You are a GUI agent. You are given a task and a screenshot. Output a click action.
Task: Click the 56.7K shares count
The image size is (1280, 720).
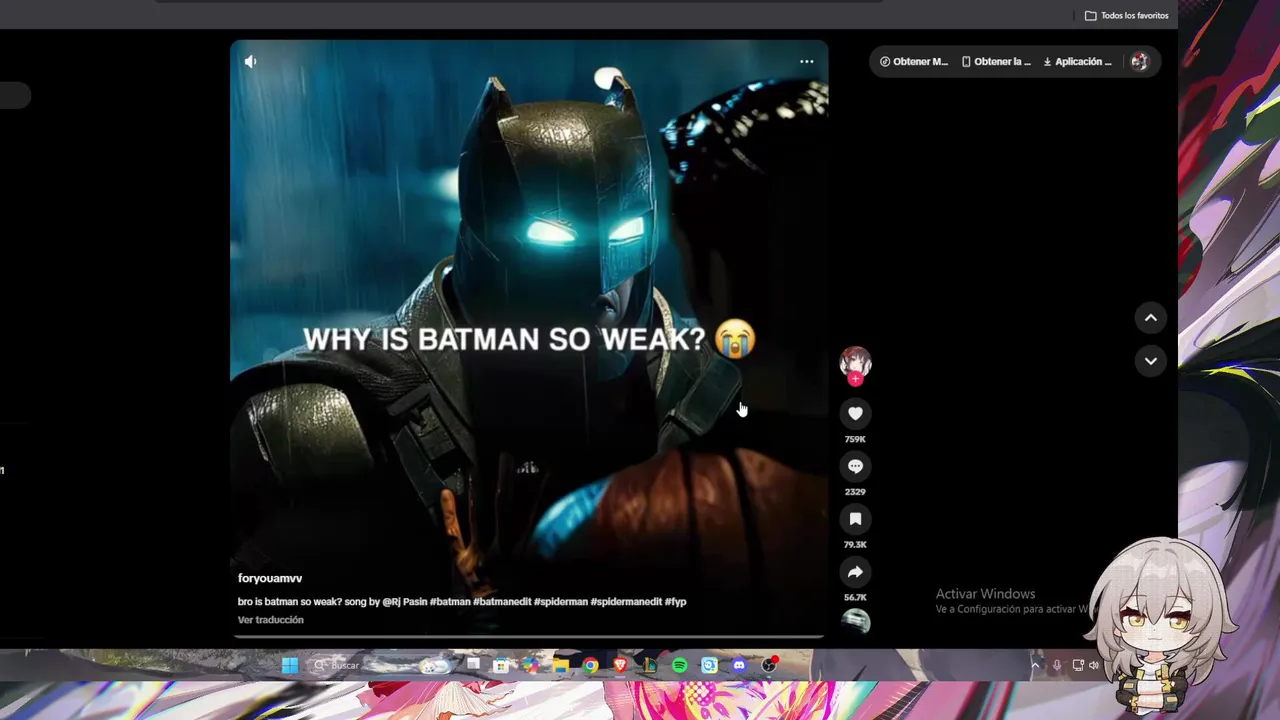tap(855, 598)
